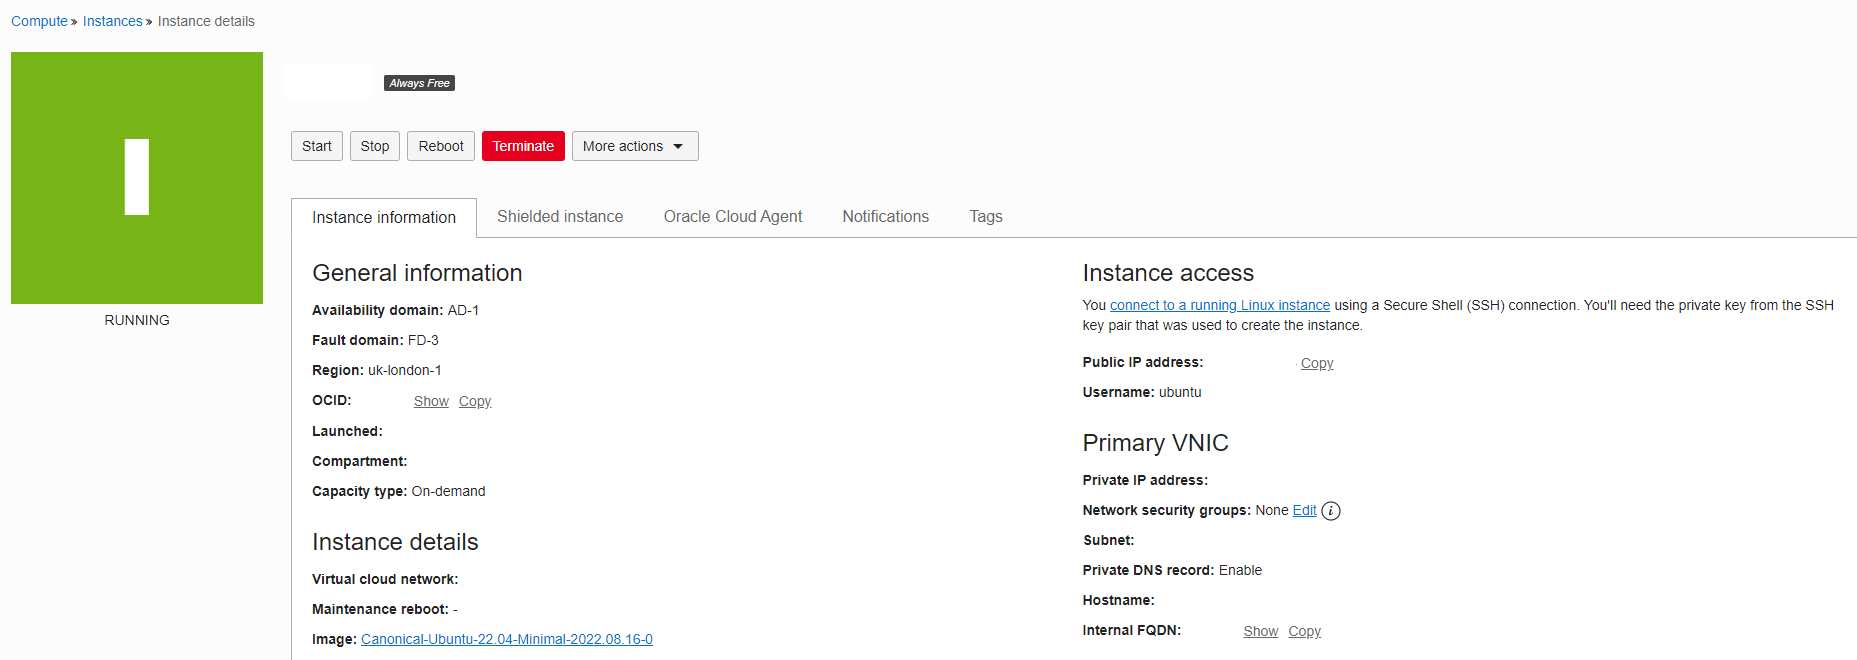Screen dimensions: 1857x660
Task: Click the 'Private DNS record: Enable' line
Action: click(x=1172, y=570)
